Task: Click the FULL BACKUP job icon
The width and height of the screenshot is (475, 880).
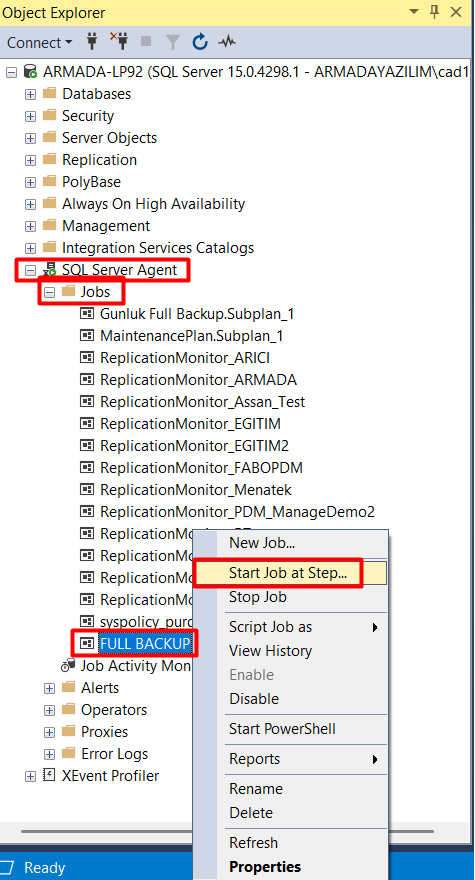Action: pos(87,643)
